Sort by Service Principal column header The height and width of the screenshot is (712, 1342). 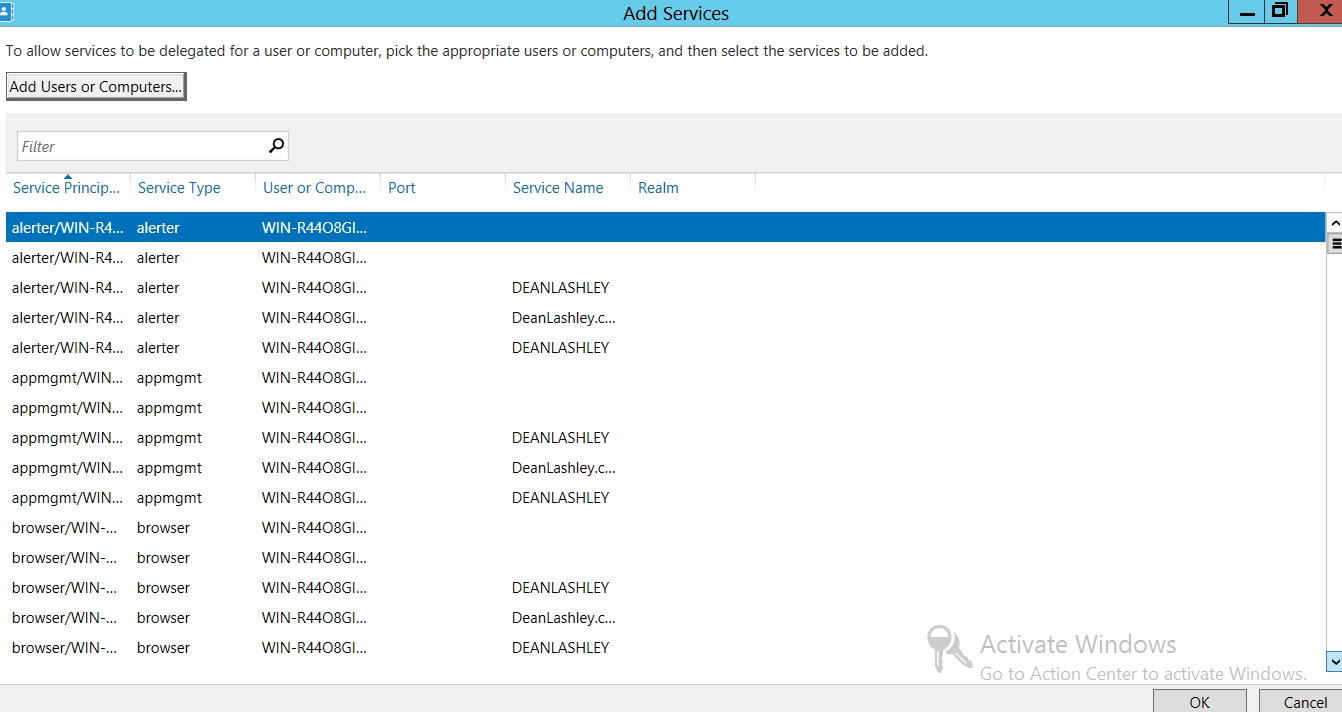[x=67, y=188]
